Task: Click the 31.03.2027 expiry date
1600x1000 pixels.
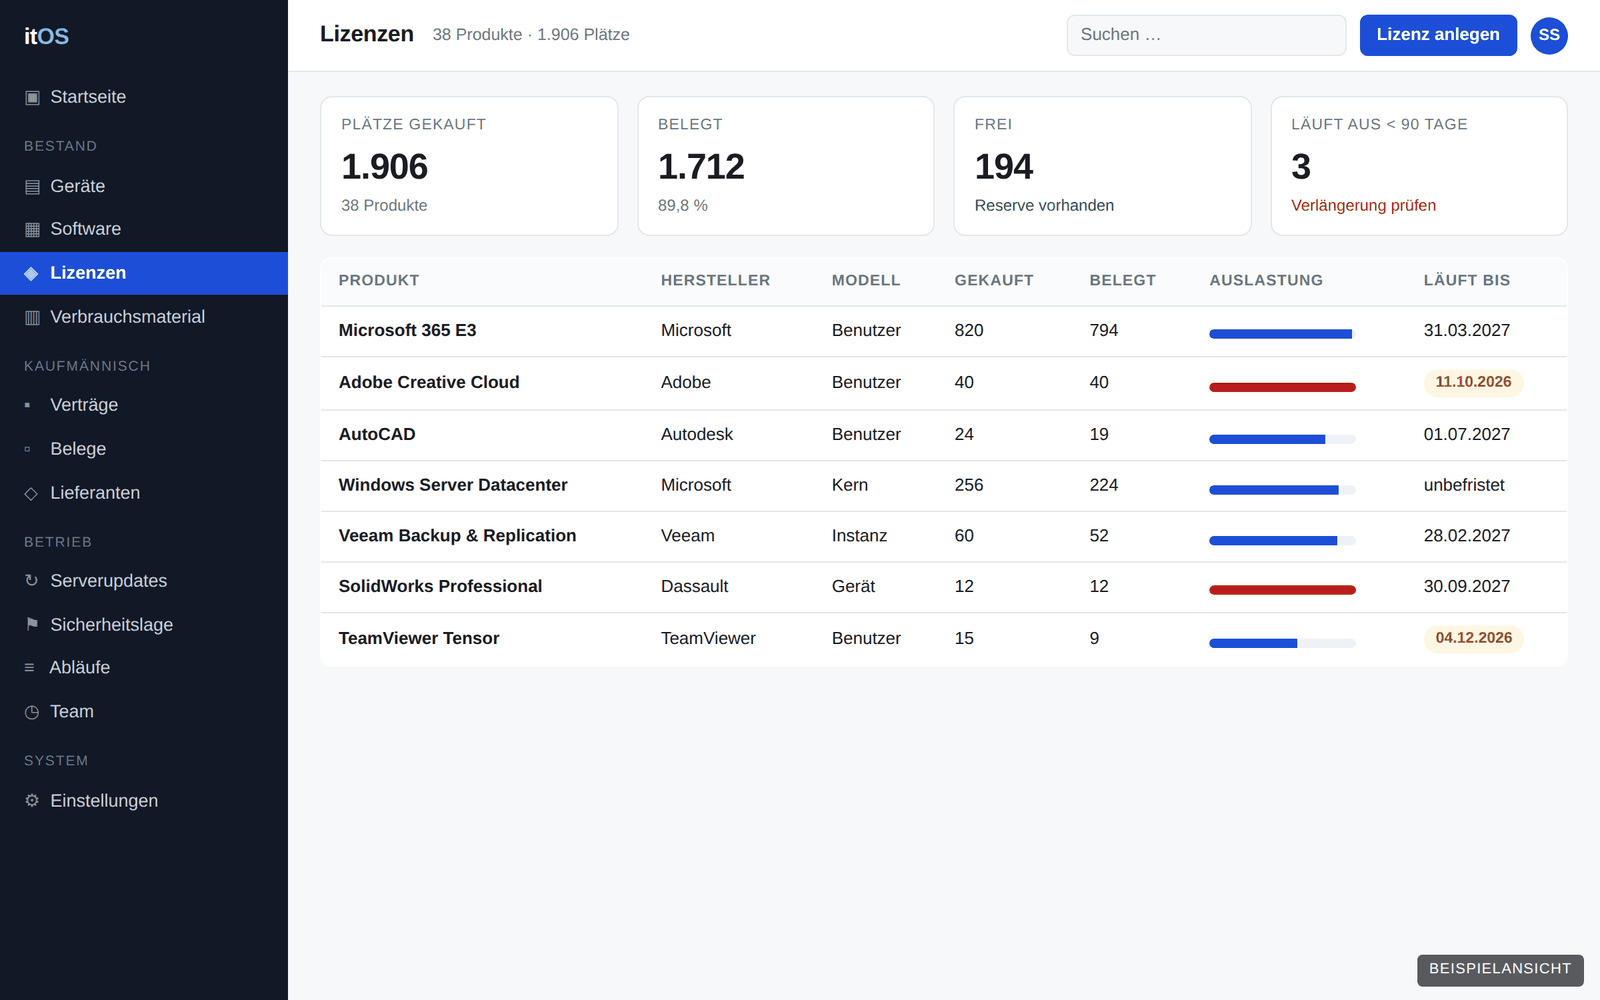Action: (x=1467, y=330)
